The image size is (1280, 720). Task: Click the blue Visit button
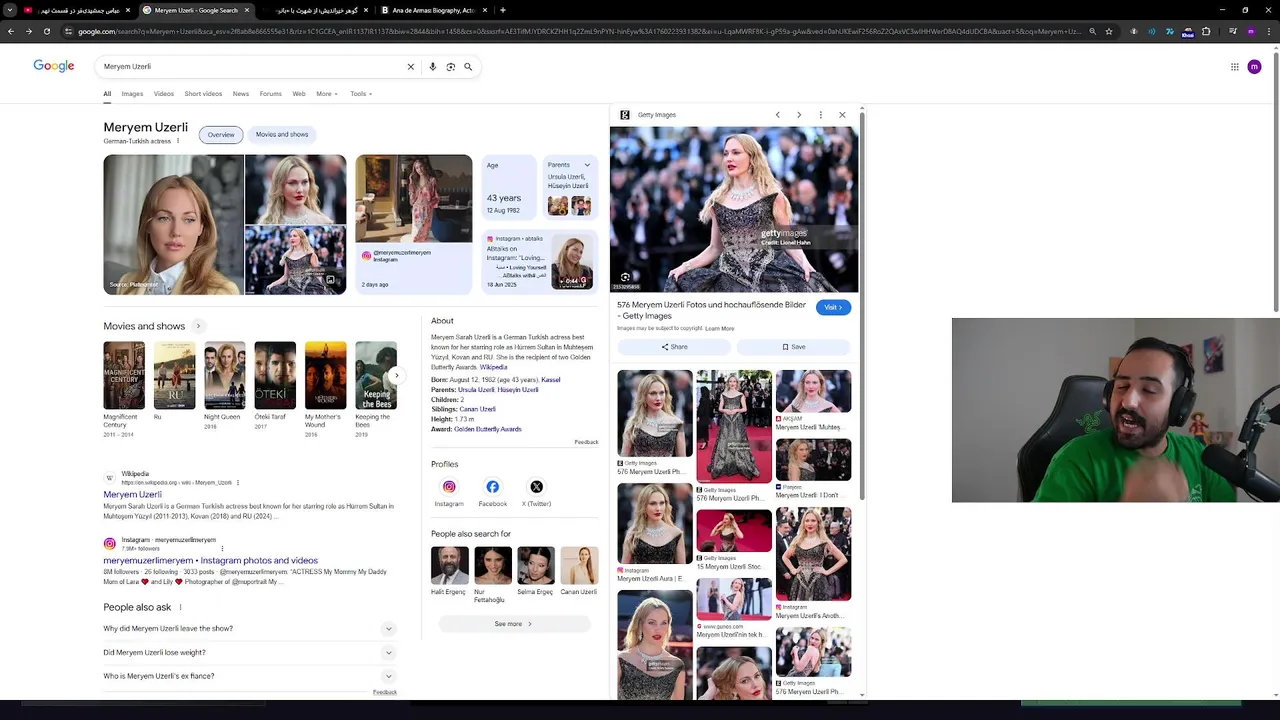point(832,307)
